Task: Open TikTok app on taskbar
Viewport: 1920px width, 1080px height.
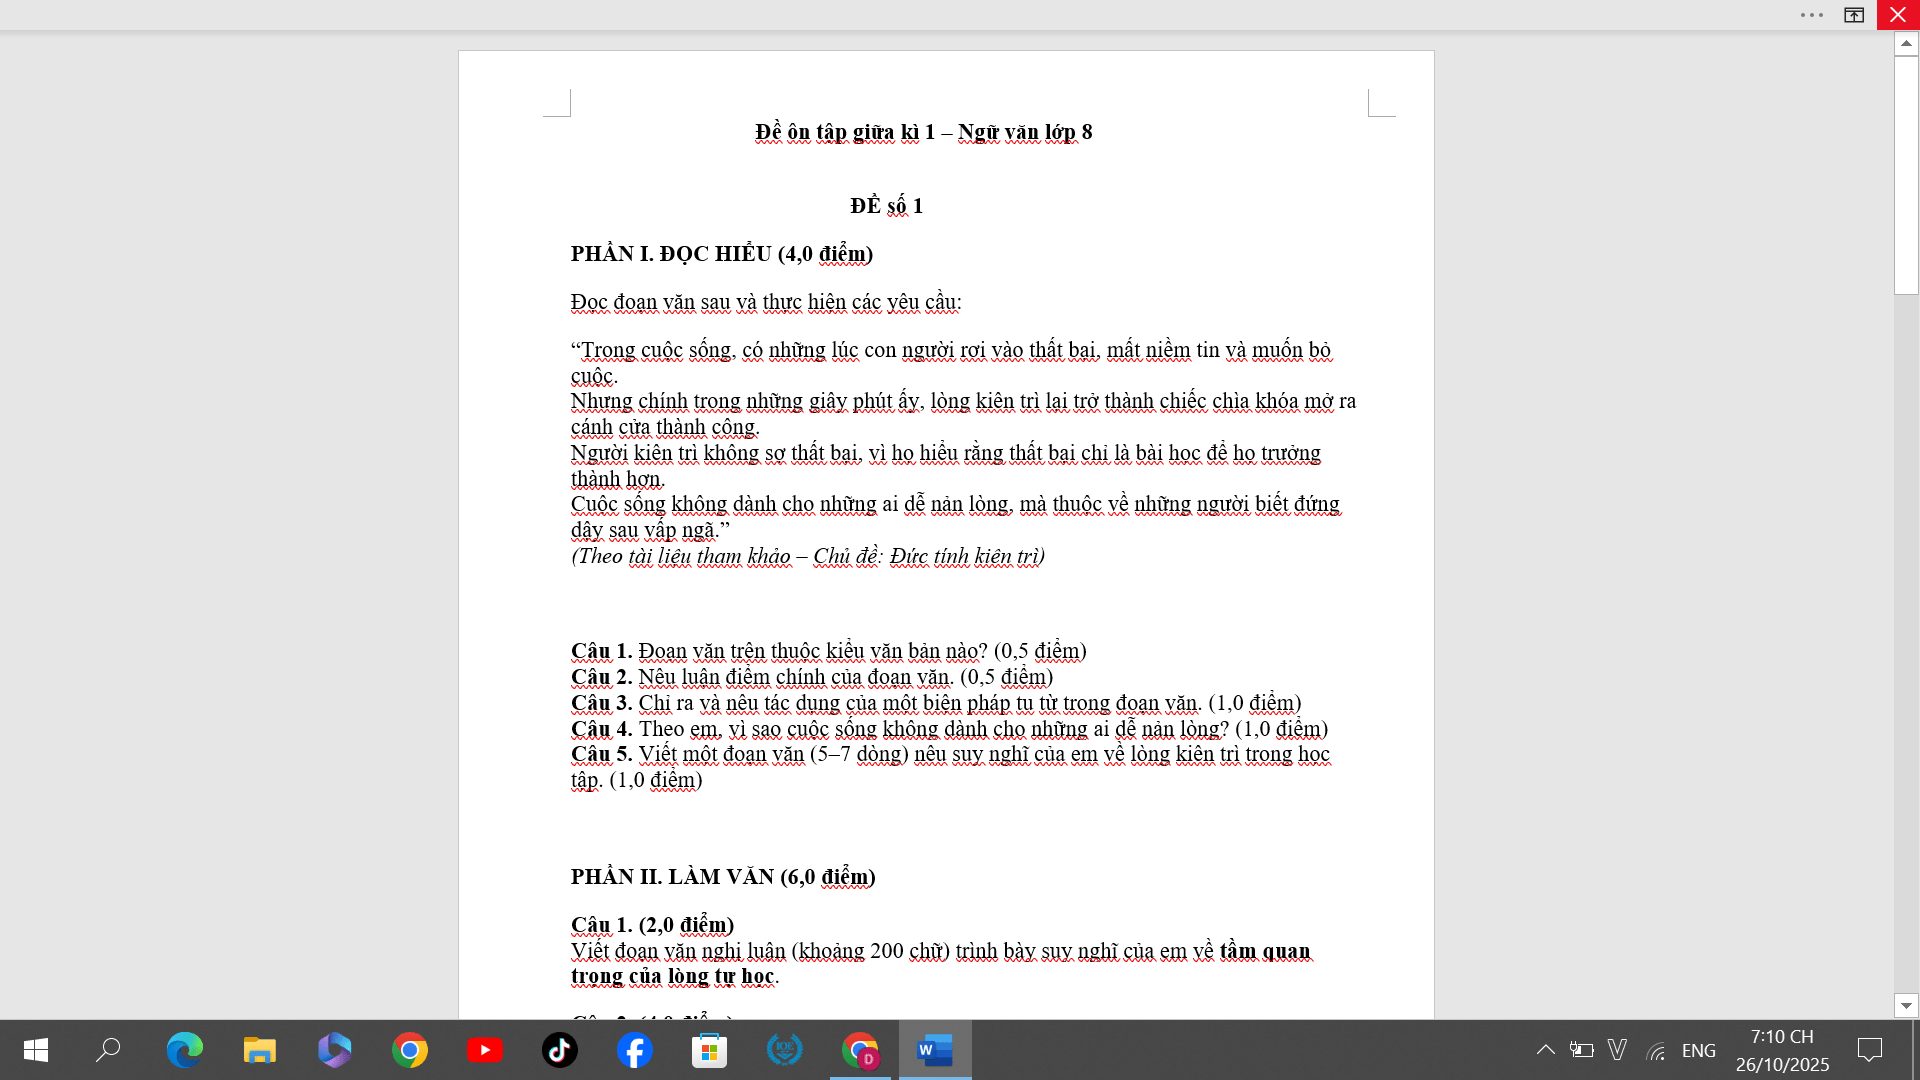Action: (x=559, y=1050)
